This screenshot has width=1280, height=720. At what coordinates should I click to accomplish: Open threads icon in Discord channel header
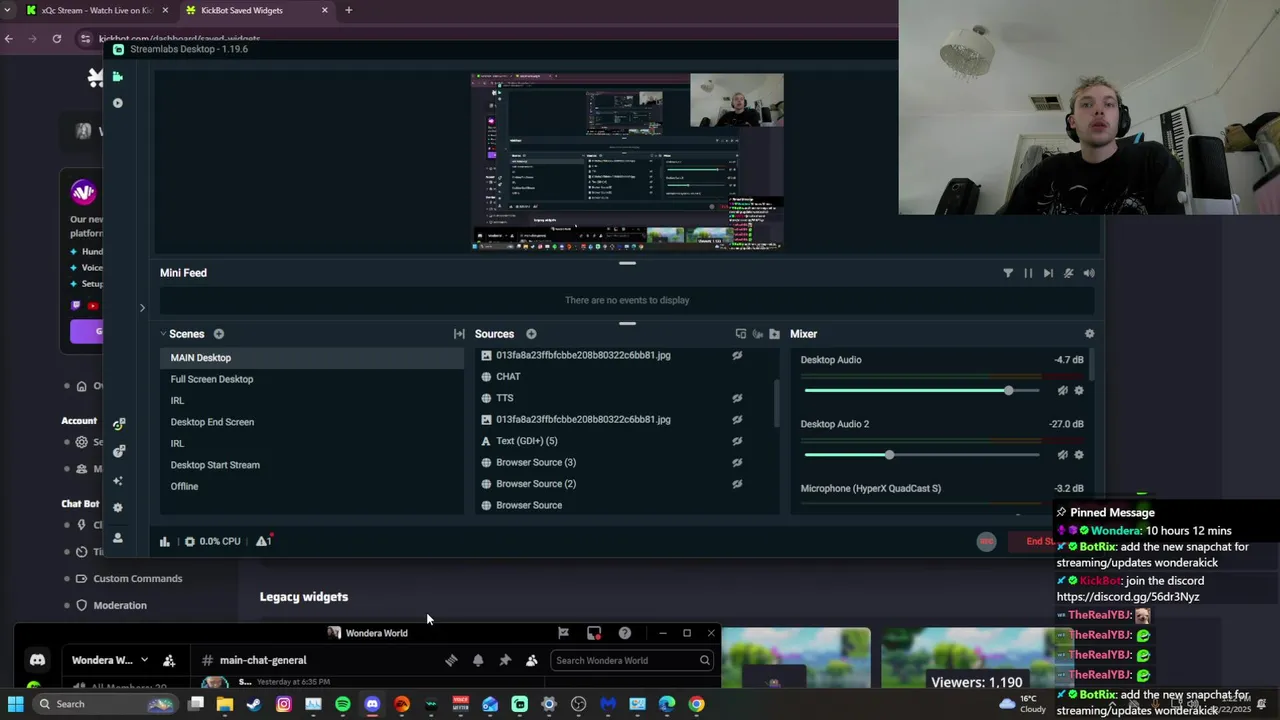point(451,660)
